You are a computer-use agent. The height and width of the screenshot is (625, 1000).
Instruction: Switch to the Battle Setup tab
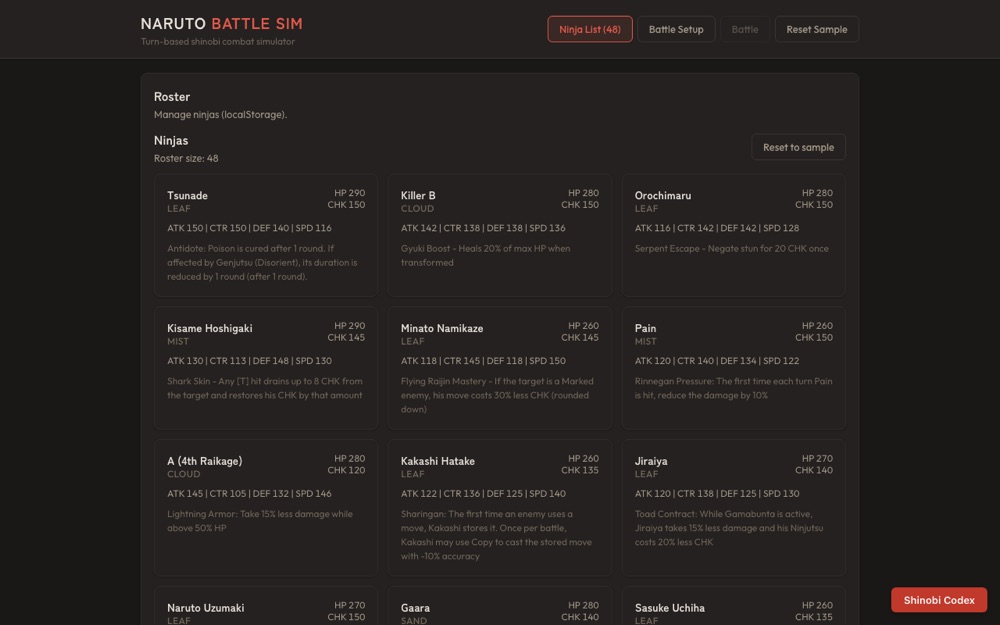(x=676, y=29)
